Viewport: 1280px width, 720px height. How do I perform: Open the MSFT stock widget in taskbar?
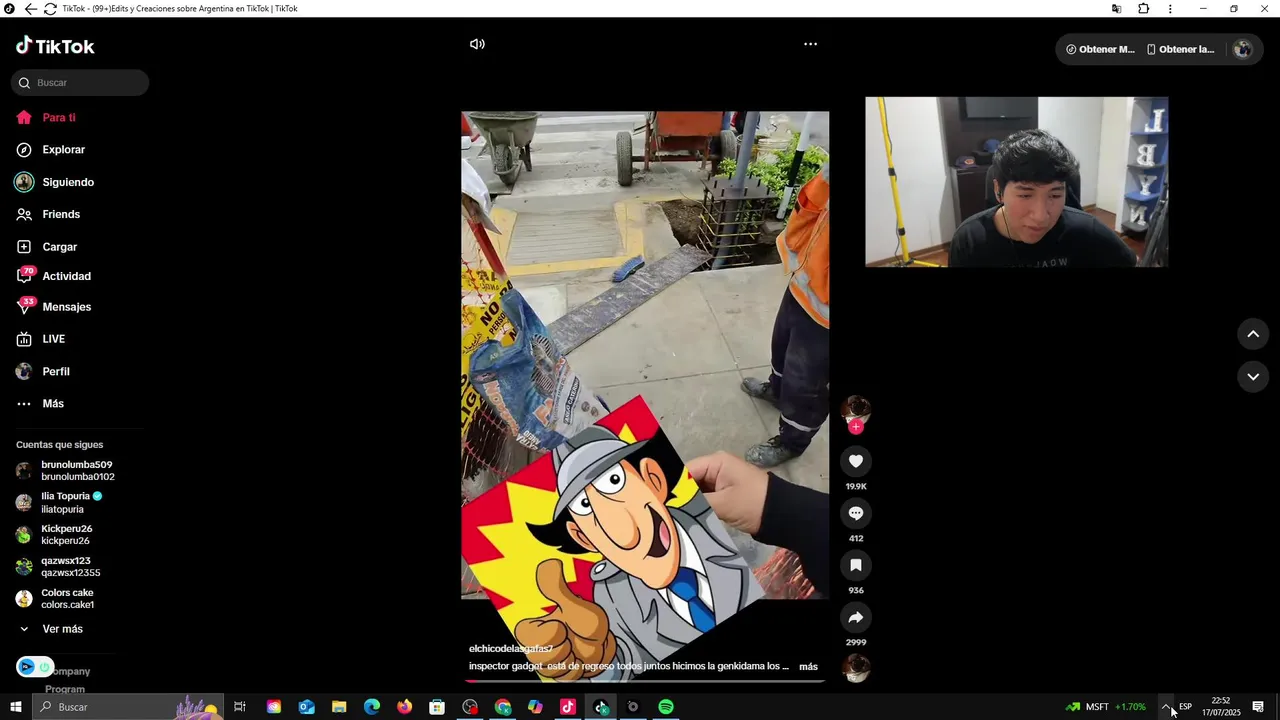click(x=1105, y=707)
